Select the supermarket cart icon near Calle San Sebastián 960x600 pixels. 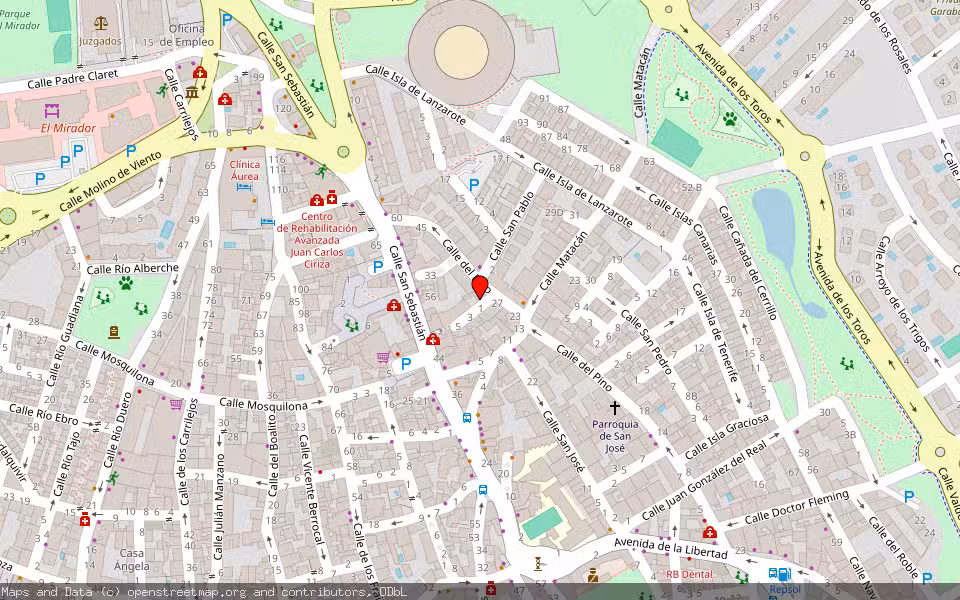click(x=383, y=358)
